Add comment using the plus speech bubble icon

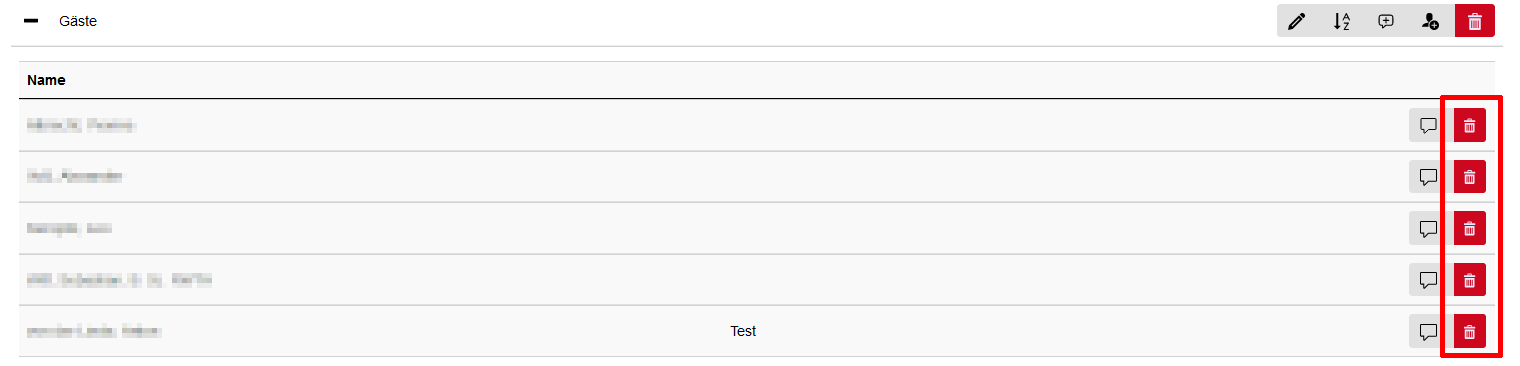[1386, 21]
